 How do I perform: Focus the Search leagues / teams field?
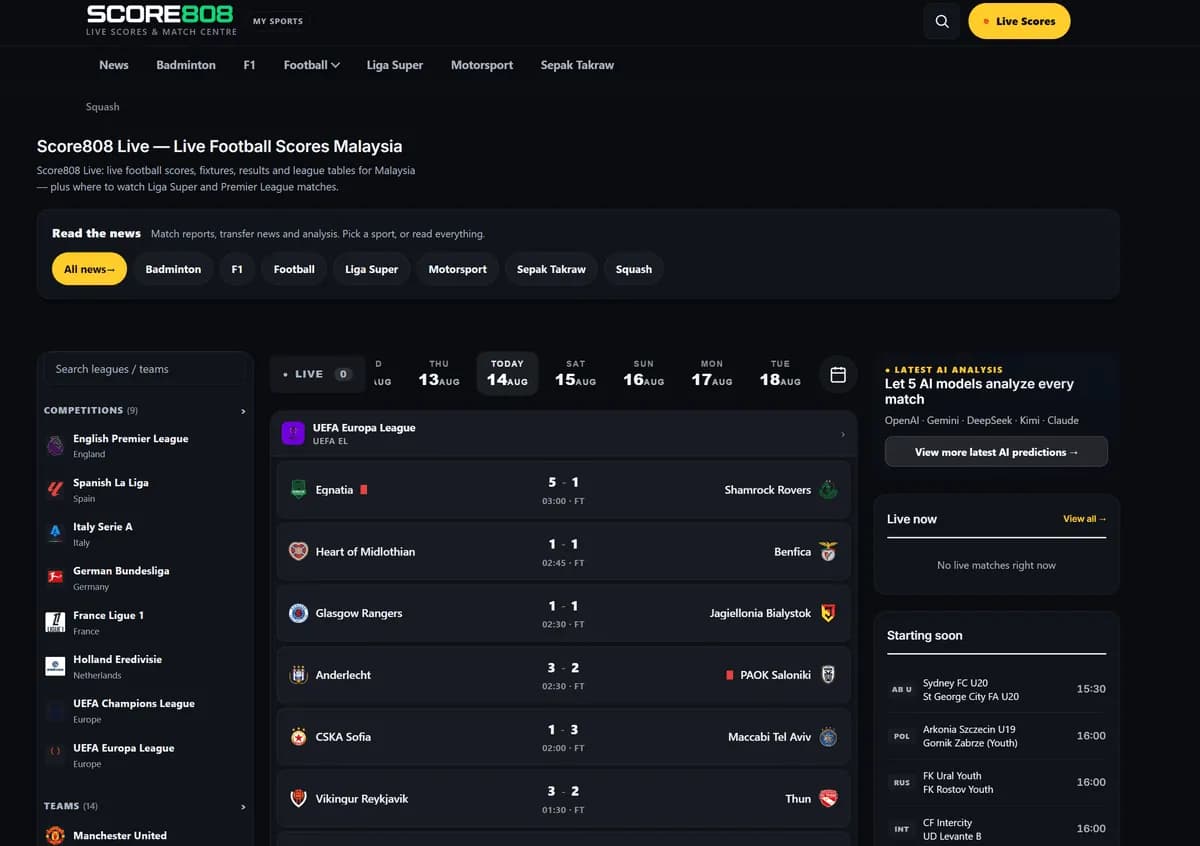coord(144,369)
